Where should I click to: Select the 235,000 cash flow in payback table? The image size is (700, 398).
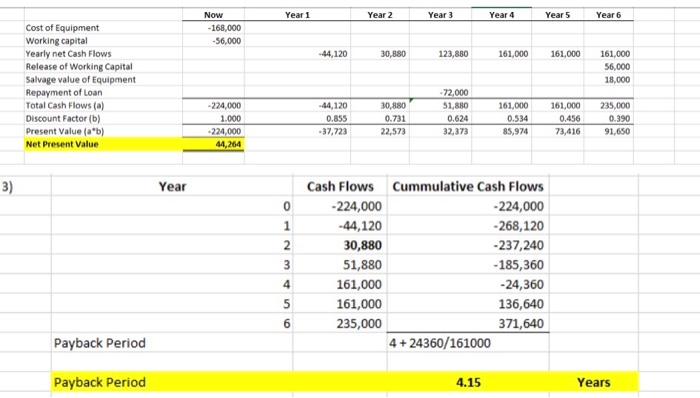(359, 323)
